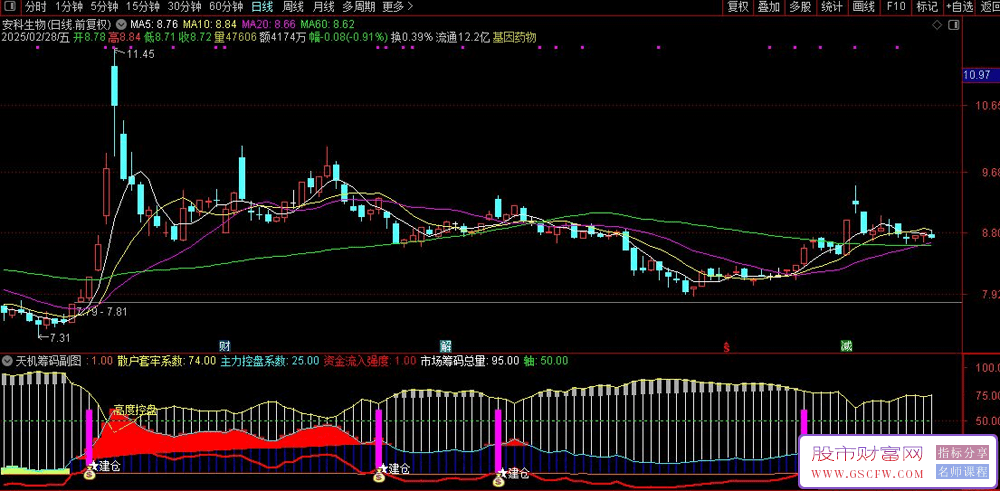Click the 换0.39% turnover readout
The image size is (1000, 491).
point(411,38)
